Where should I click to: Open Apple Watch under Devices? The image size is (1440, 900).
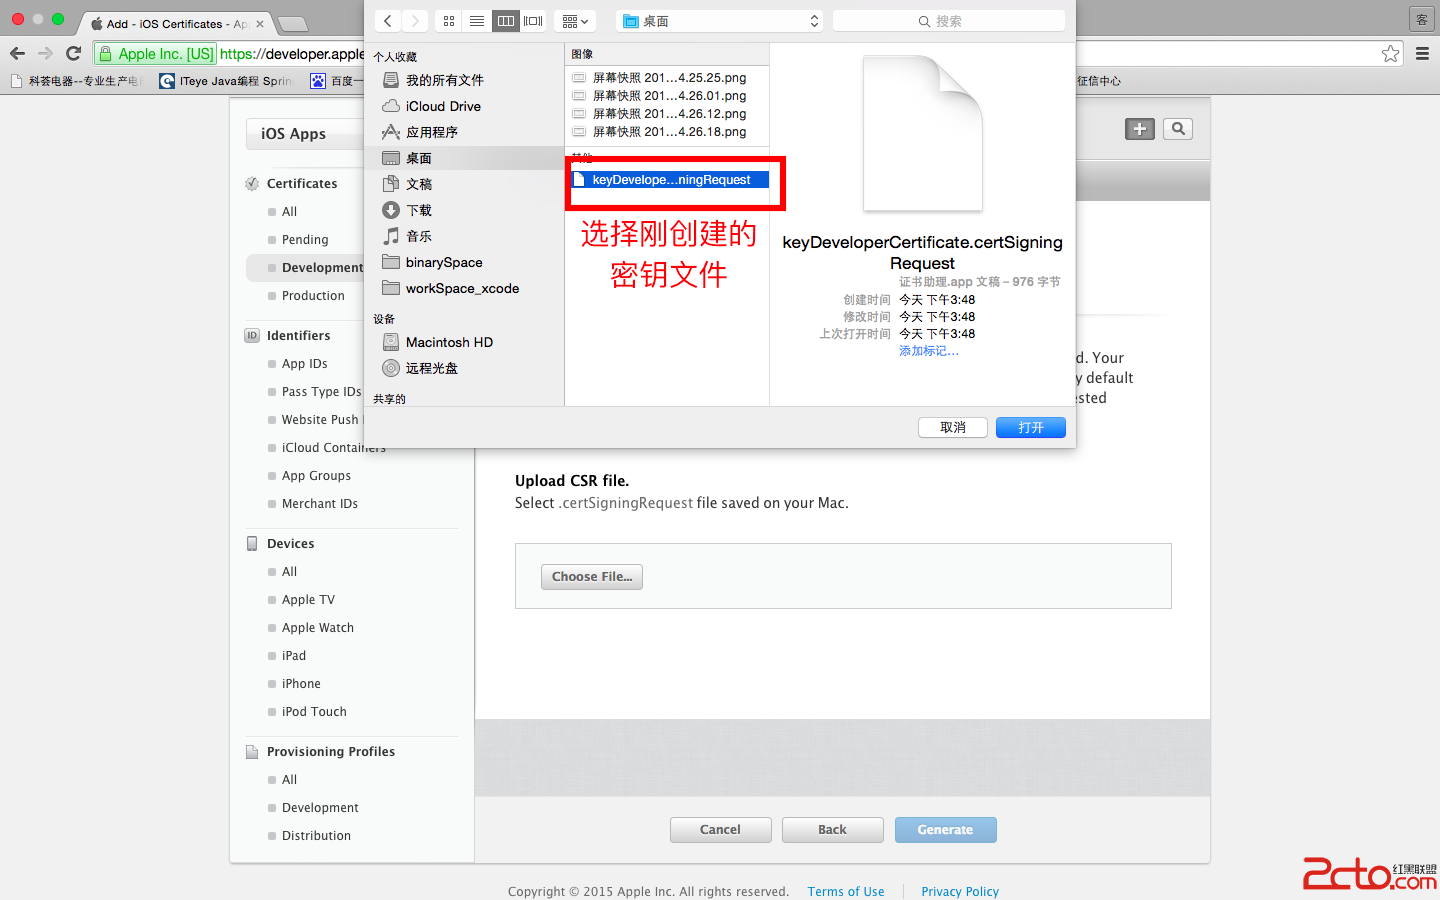pyautogui.click(x=318, y=628)
